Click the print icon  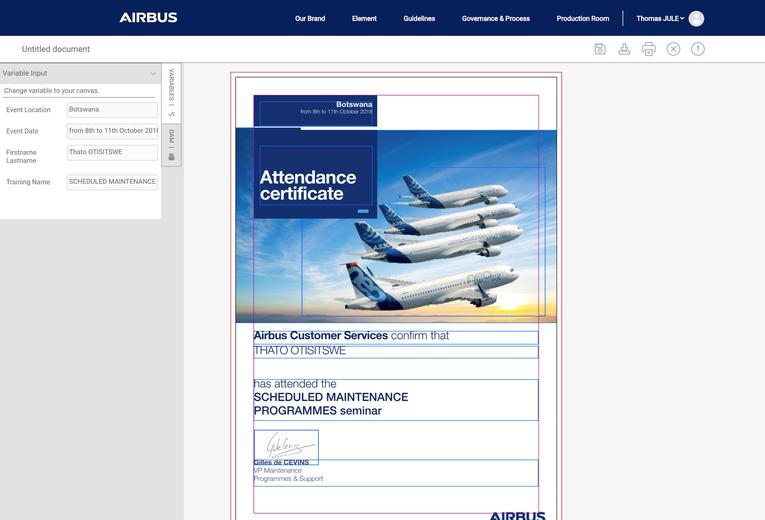coord(649,49)
